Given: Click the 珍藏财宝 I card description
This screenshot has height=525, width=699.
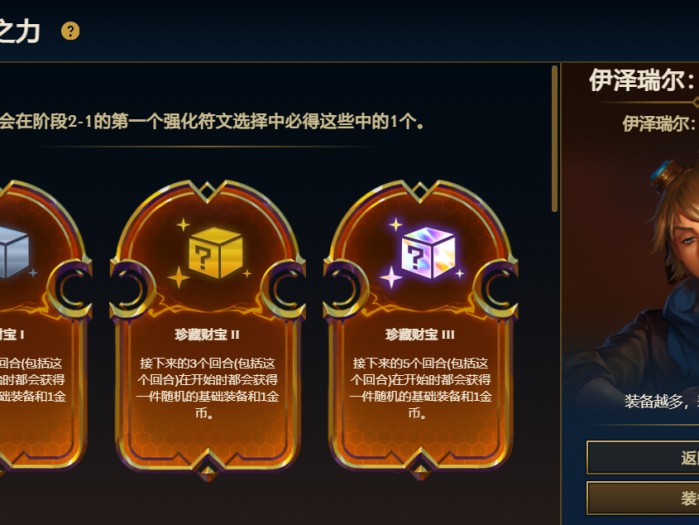Looking at the screenshot, I should [33, 380].
